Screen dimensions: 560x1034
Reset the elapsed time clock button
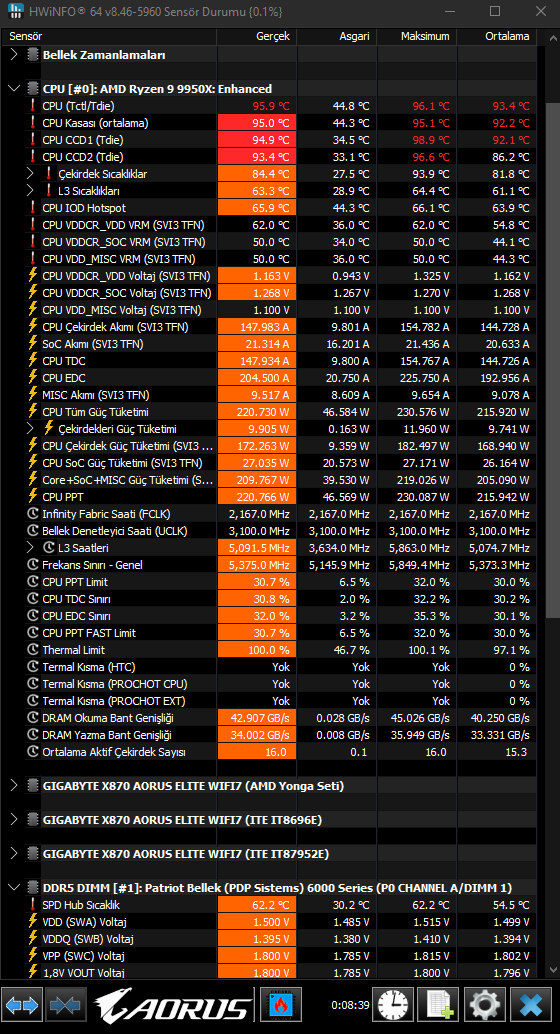(394, 1004)
